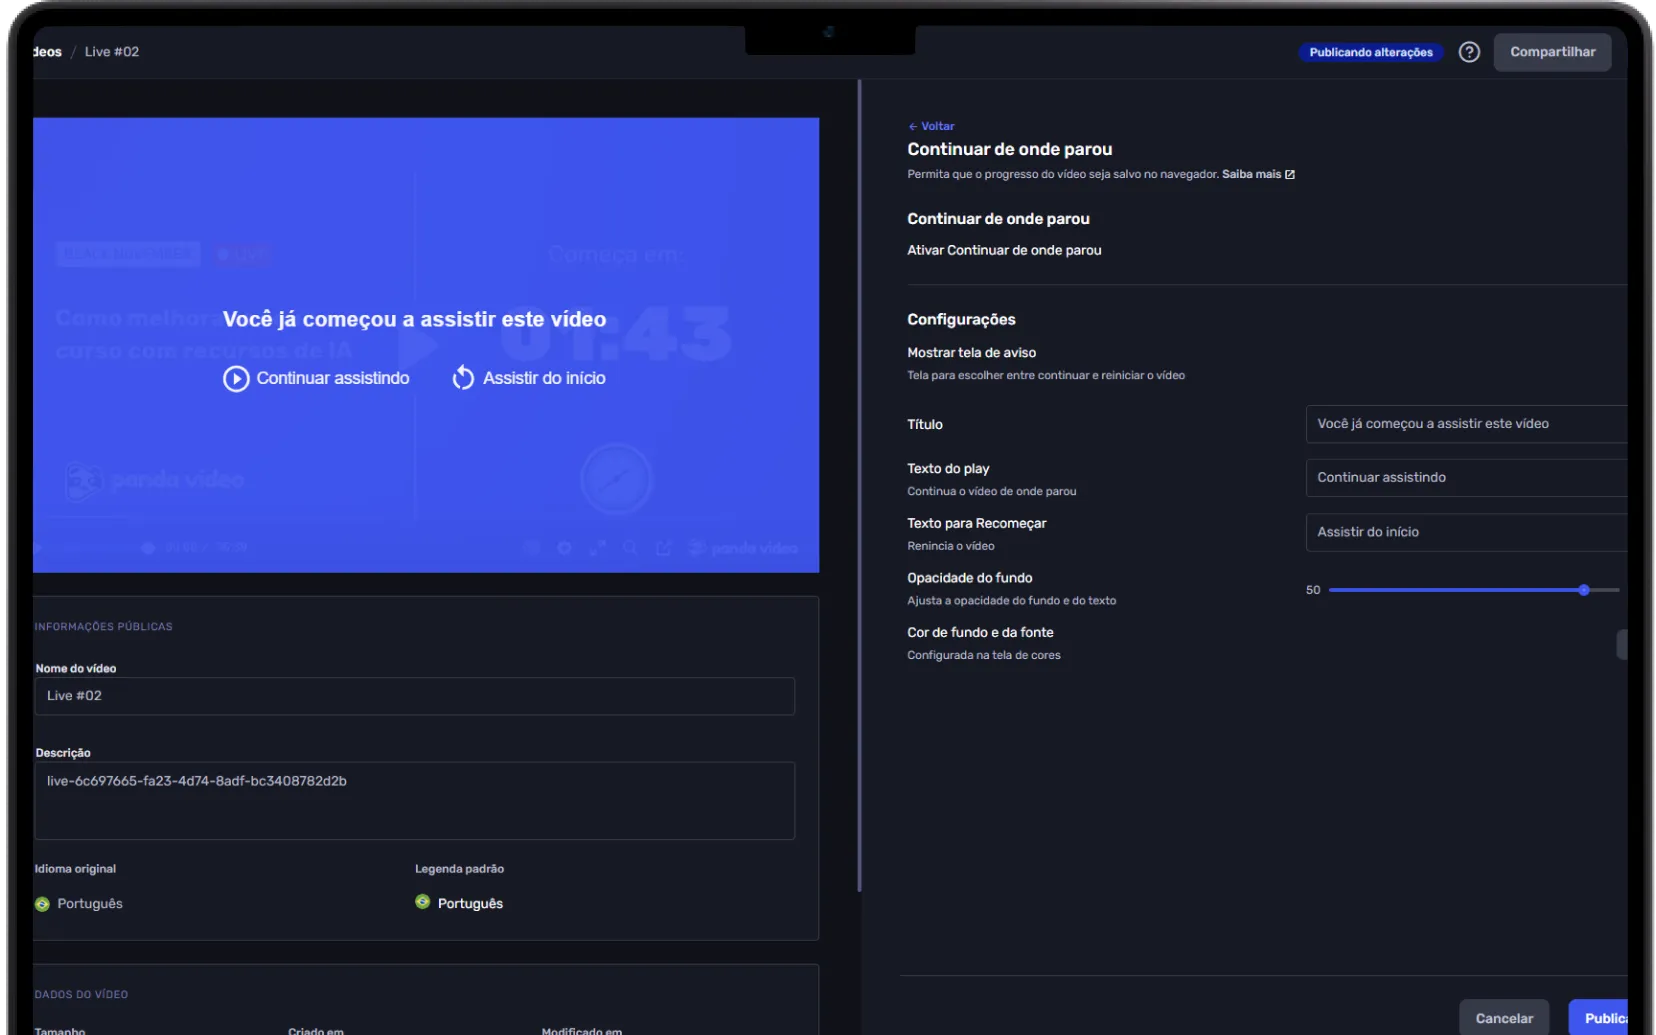Click the Publicando alterações status badge
The width and height of the screenshot is (1656, 1035).
[1371, 52]
